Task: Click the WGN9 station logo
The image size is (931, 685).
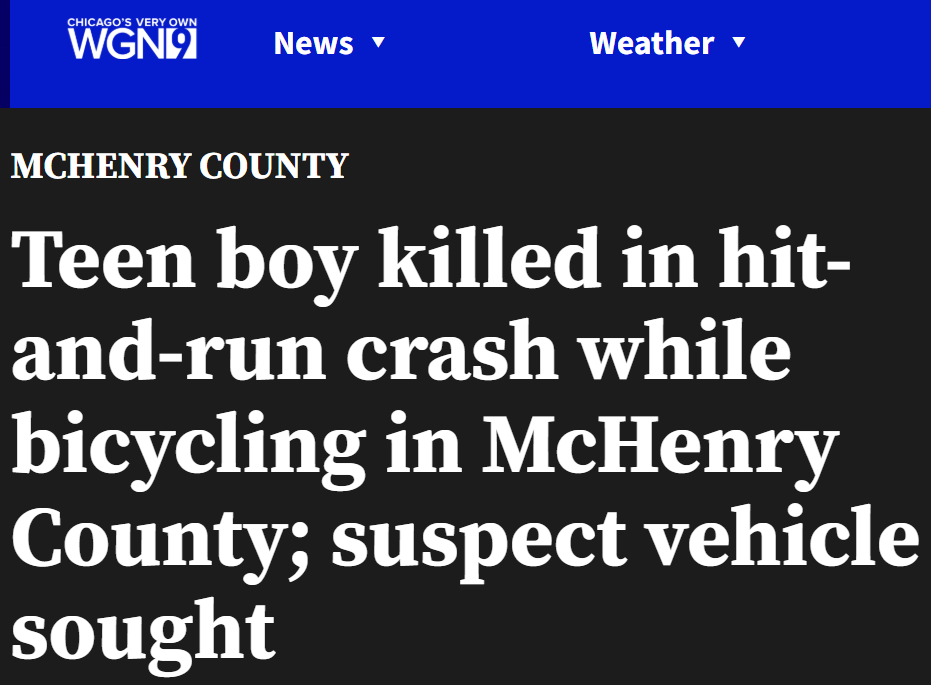Action: 132,39
